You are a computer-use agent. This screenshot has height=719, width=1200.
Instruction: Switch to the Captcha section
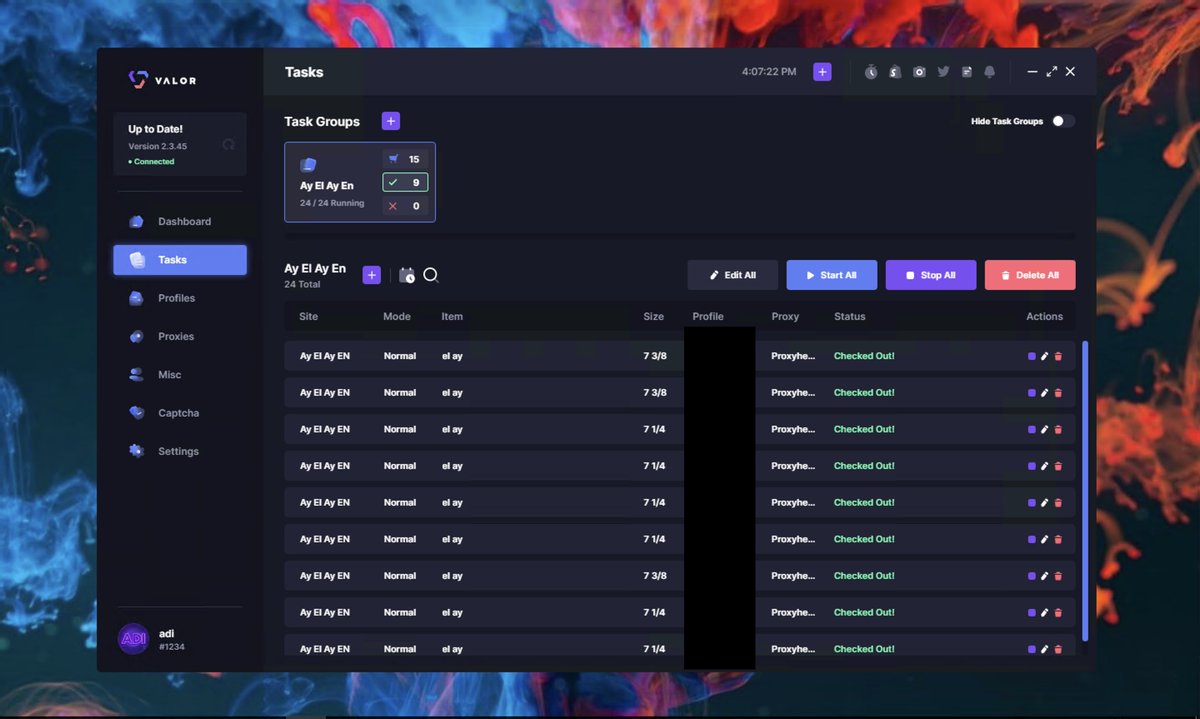pos(178,412)
